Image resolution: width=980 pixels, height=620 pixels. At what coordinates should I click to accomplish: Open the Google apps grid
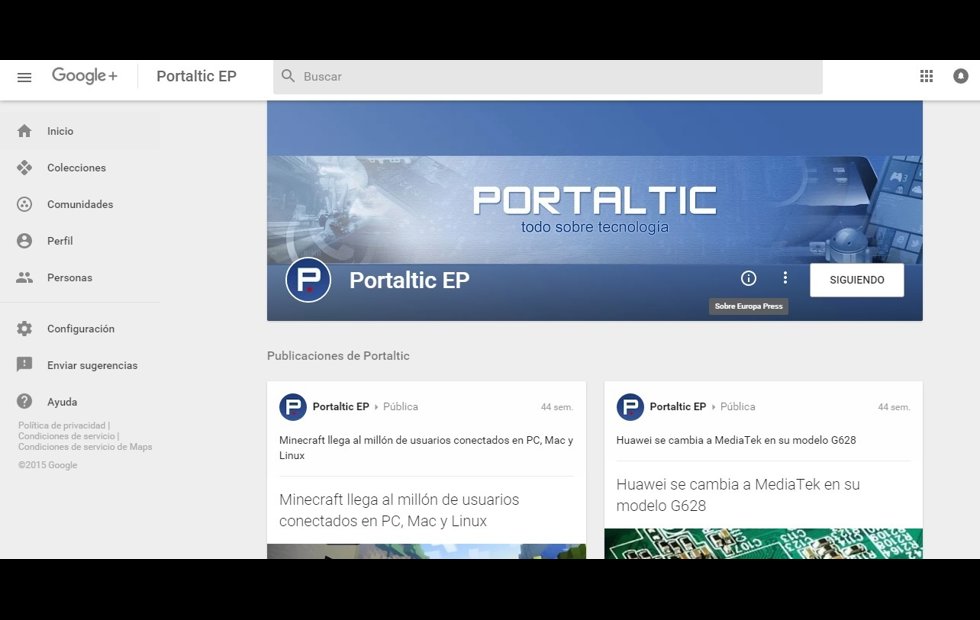point(926,76)
